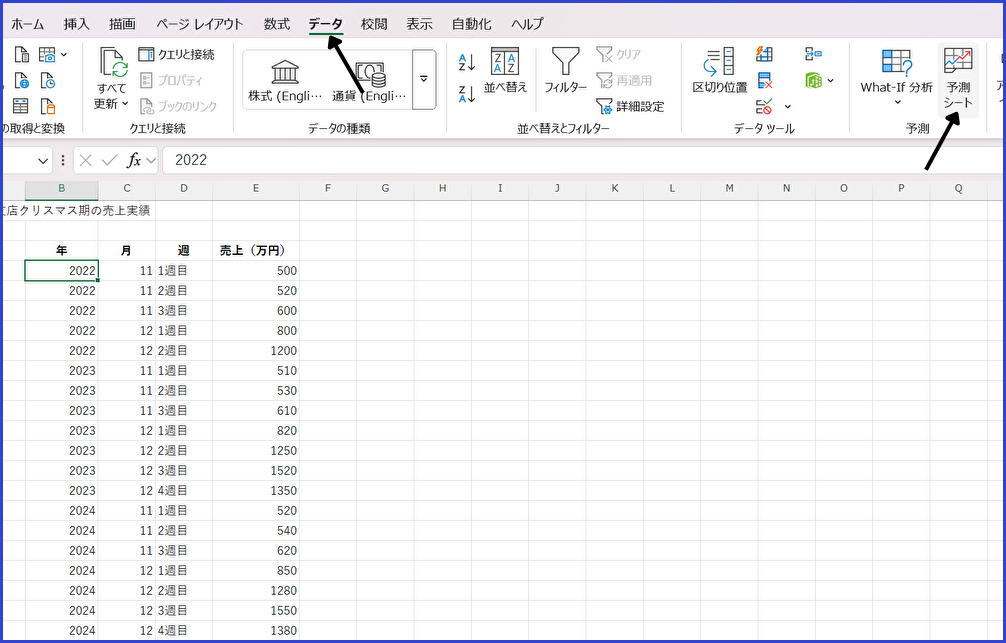Expand the データの種類 gallery

point(424,79)
